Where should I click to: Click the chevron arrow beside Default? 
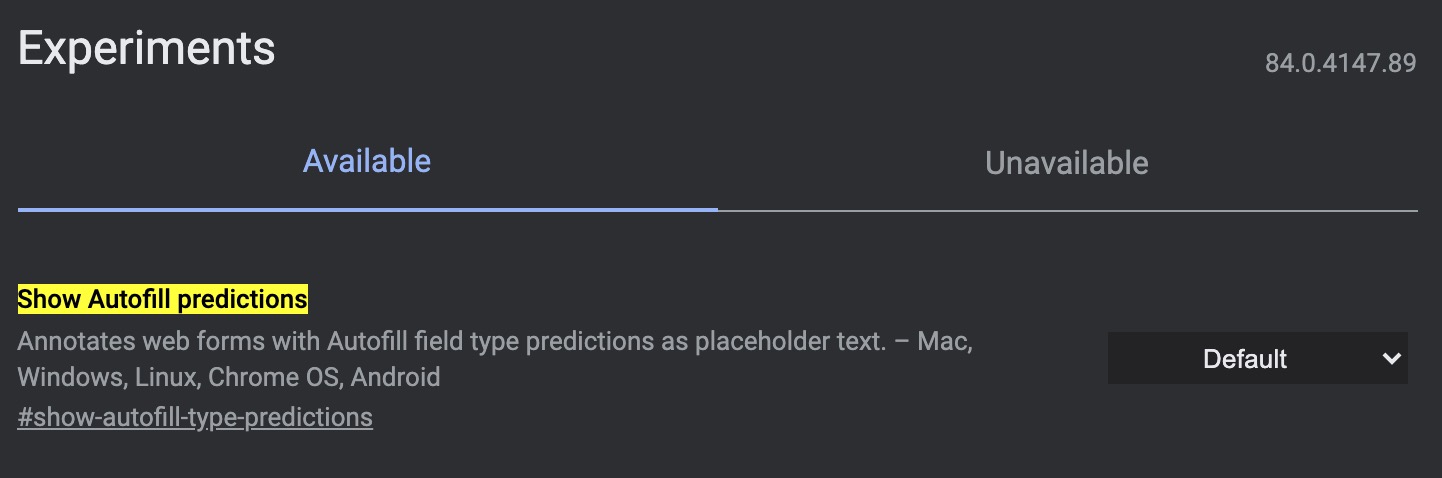(1391, 359)
